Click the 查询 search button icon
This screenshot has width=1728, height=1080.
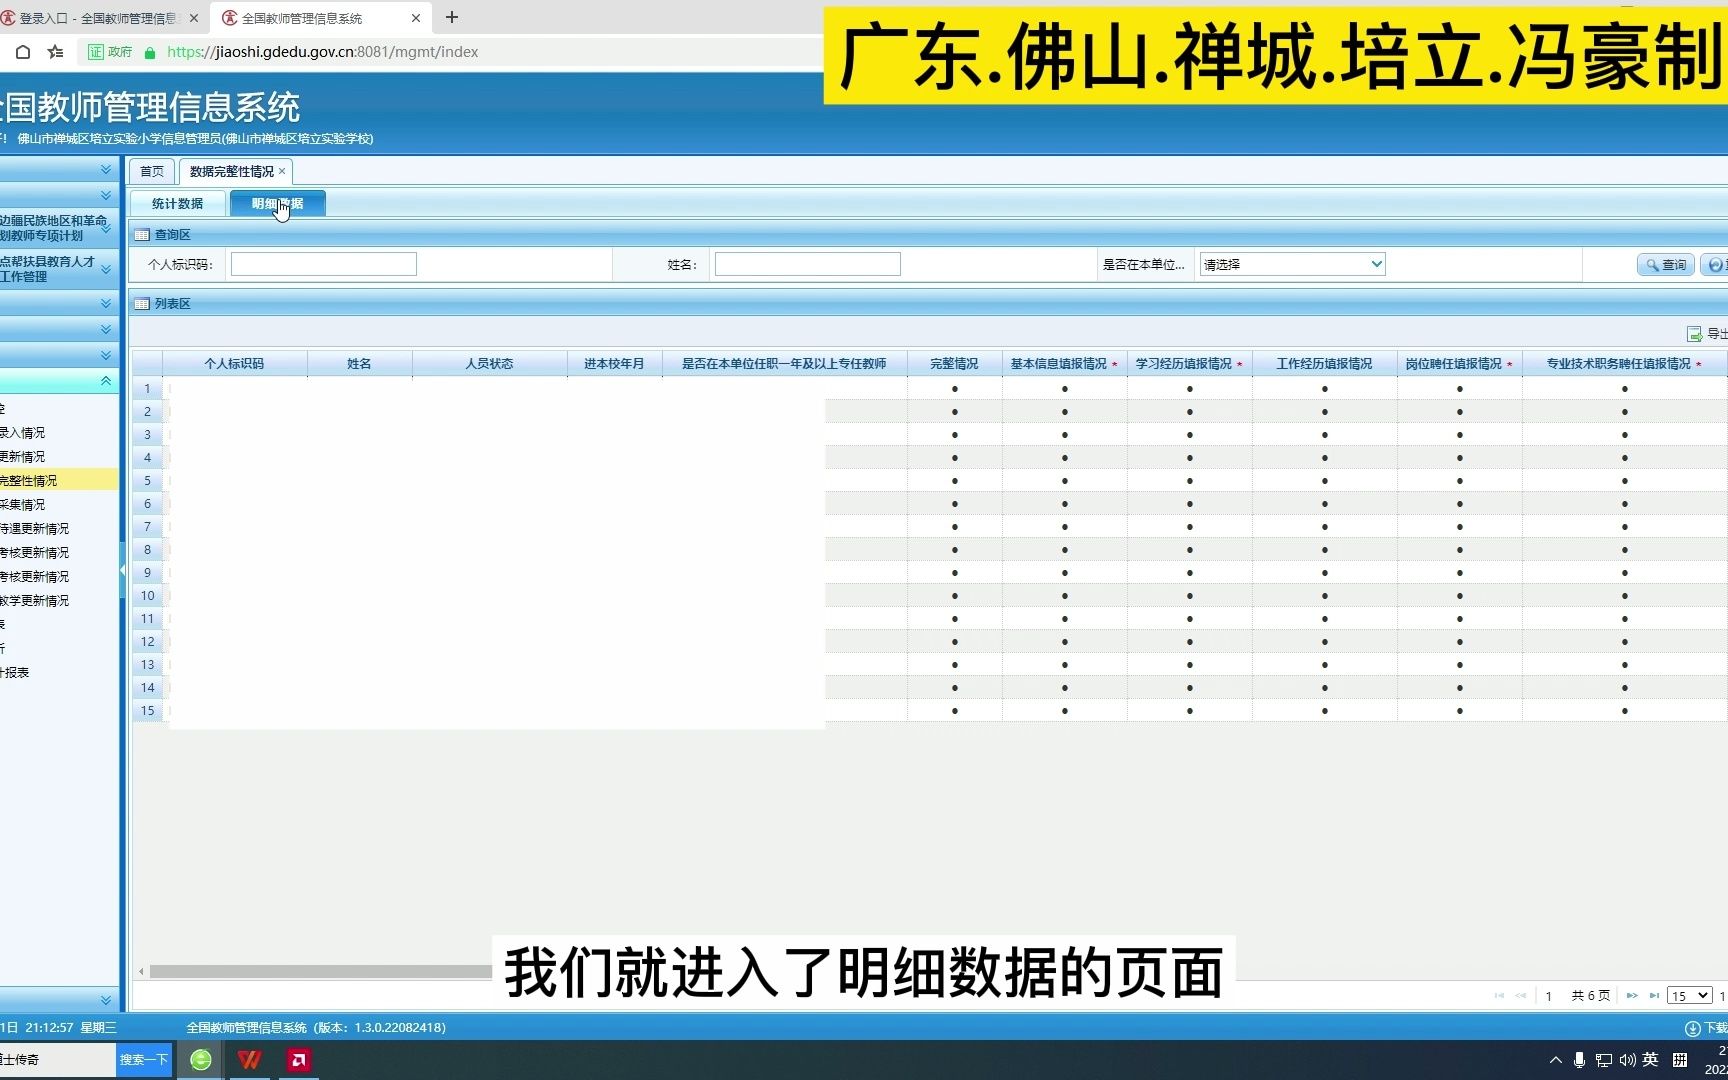(1652, 265)
